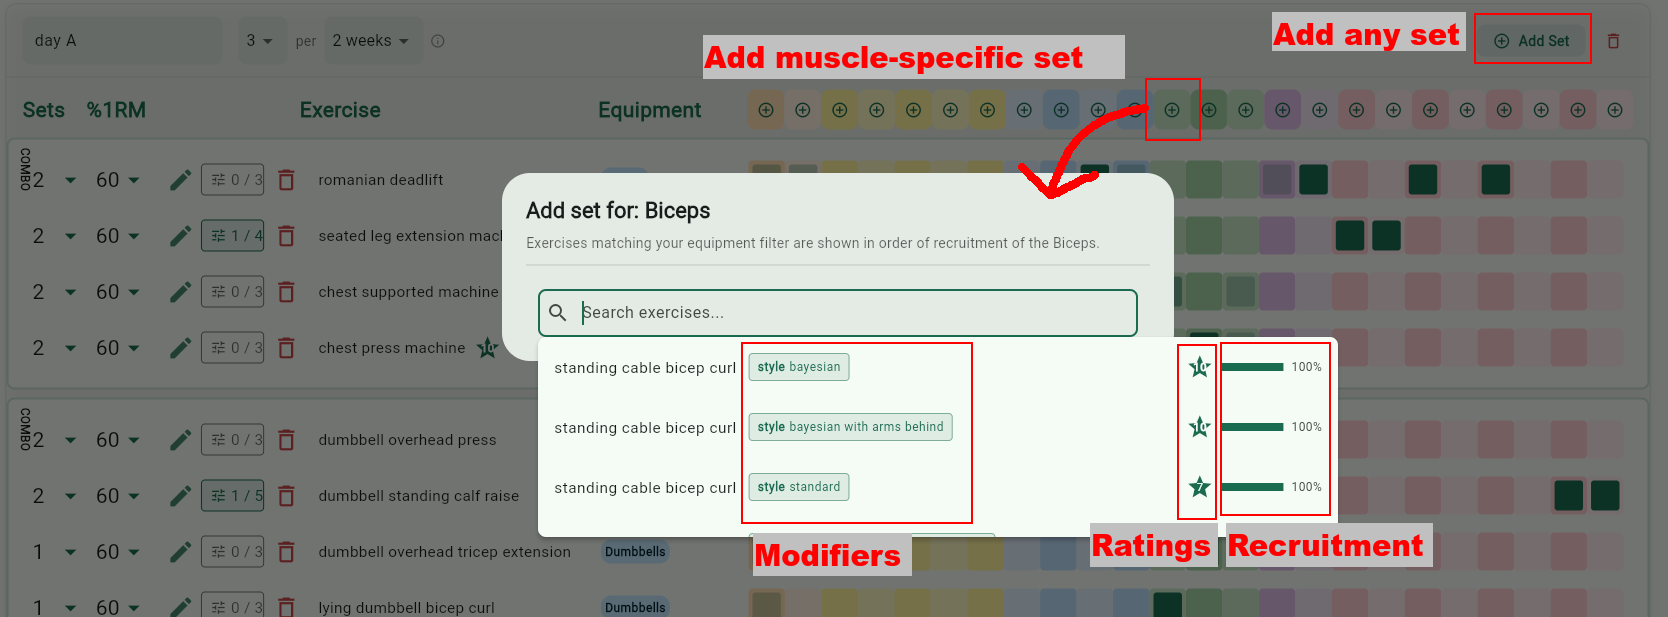Click recruitment bar for standard style curl
This screenshot has height=617, width=1668.
click(1252, 487)
